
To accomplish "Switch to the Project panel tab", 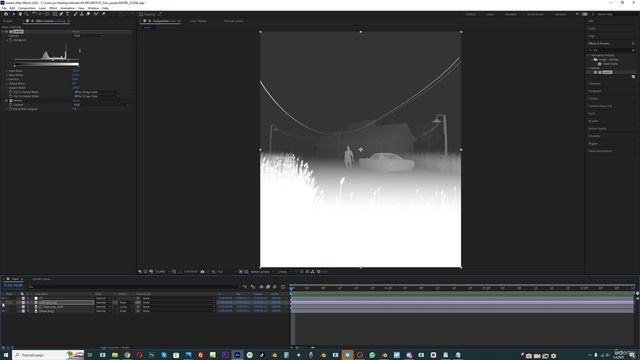I will (8, 21).
